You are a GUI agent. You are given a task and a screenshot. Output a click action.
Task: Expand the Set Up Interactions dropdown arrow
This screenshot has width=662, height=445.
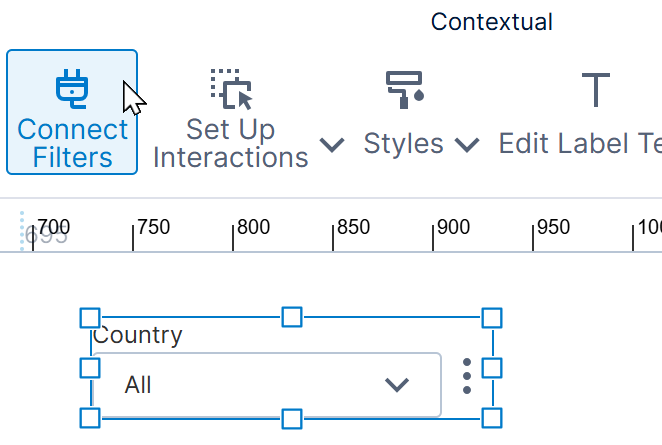[x=332, y=145]
